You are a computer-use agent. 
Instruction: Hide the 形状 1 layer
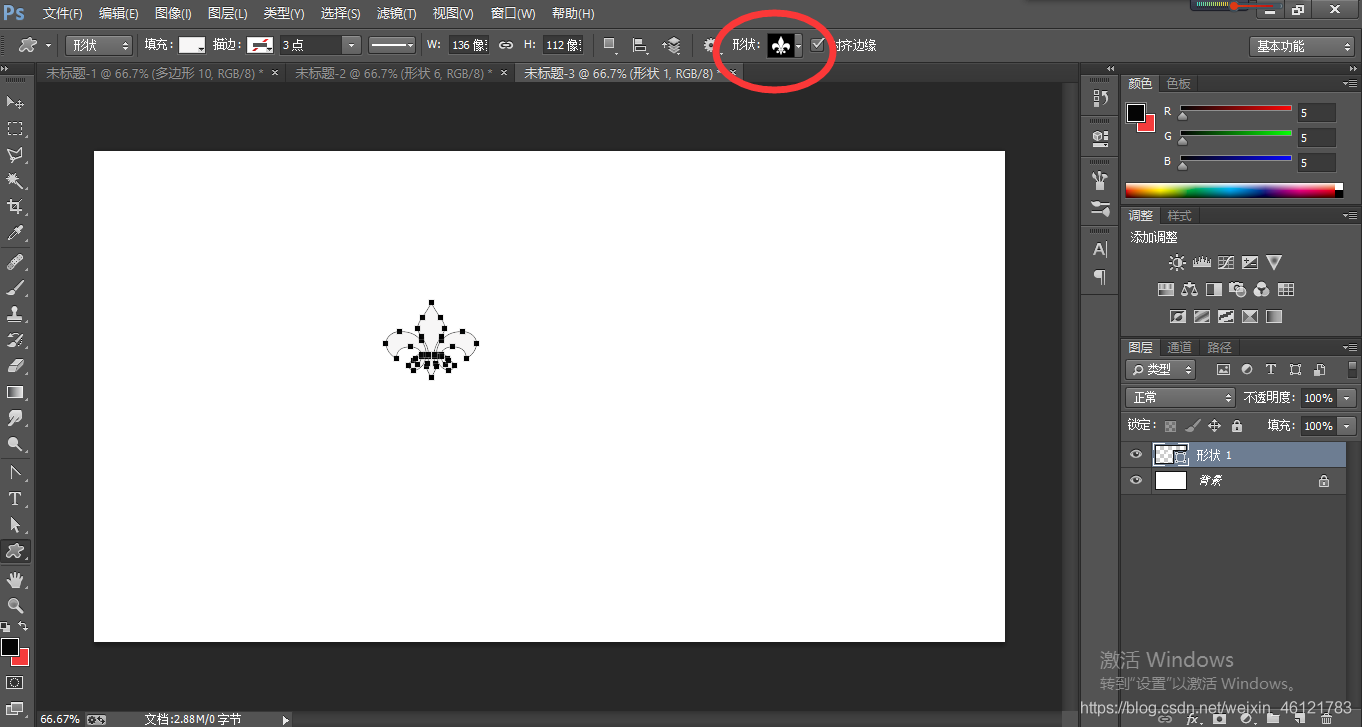click(1135, 455)
